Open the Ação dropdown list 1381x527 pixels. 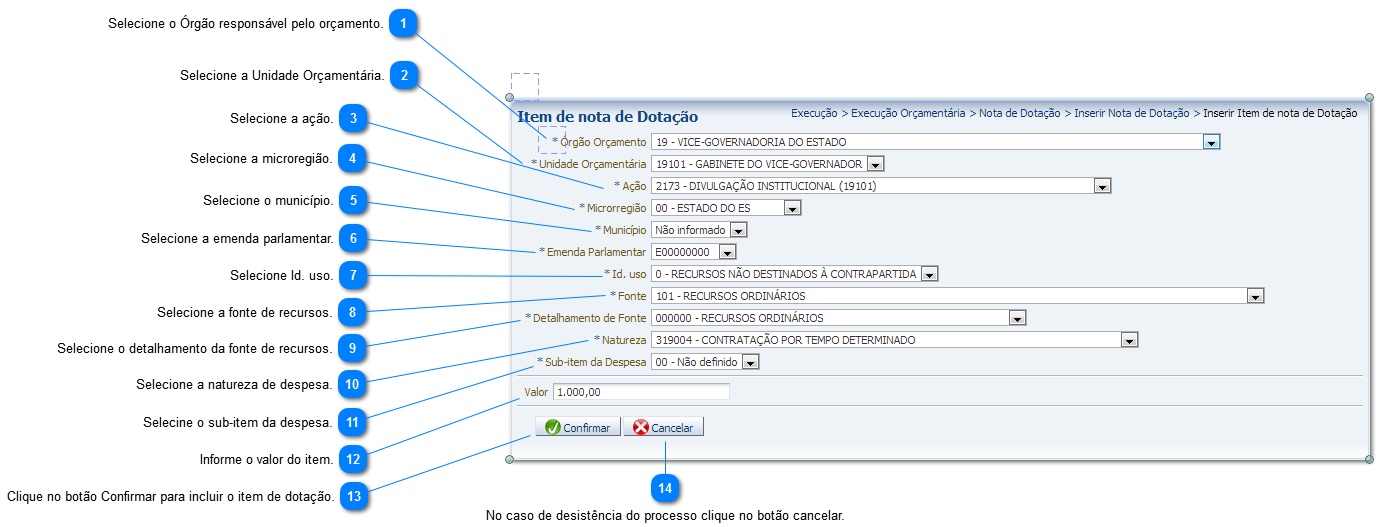tap(1102, 186)
